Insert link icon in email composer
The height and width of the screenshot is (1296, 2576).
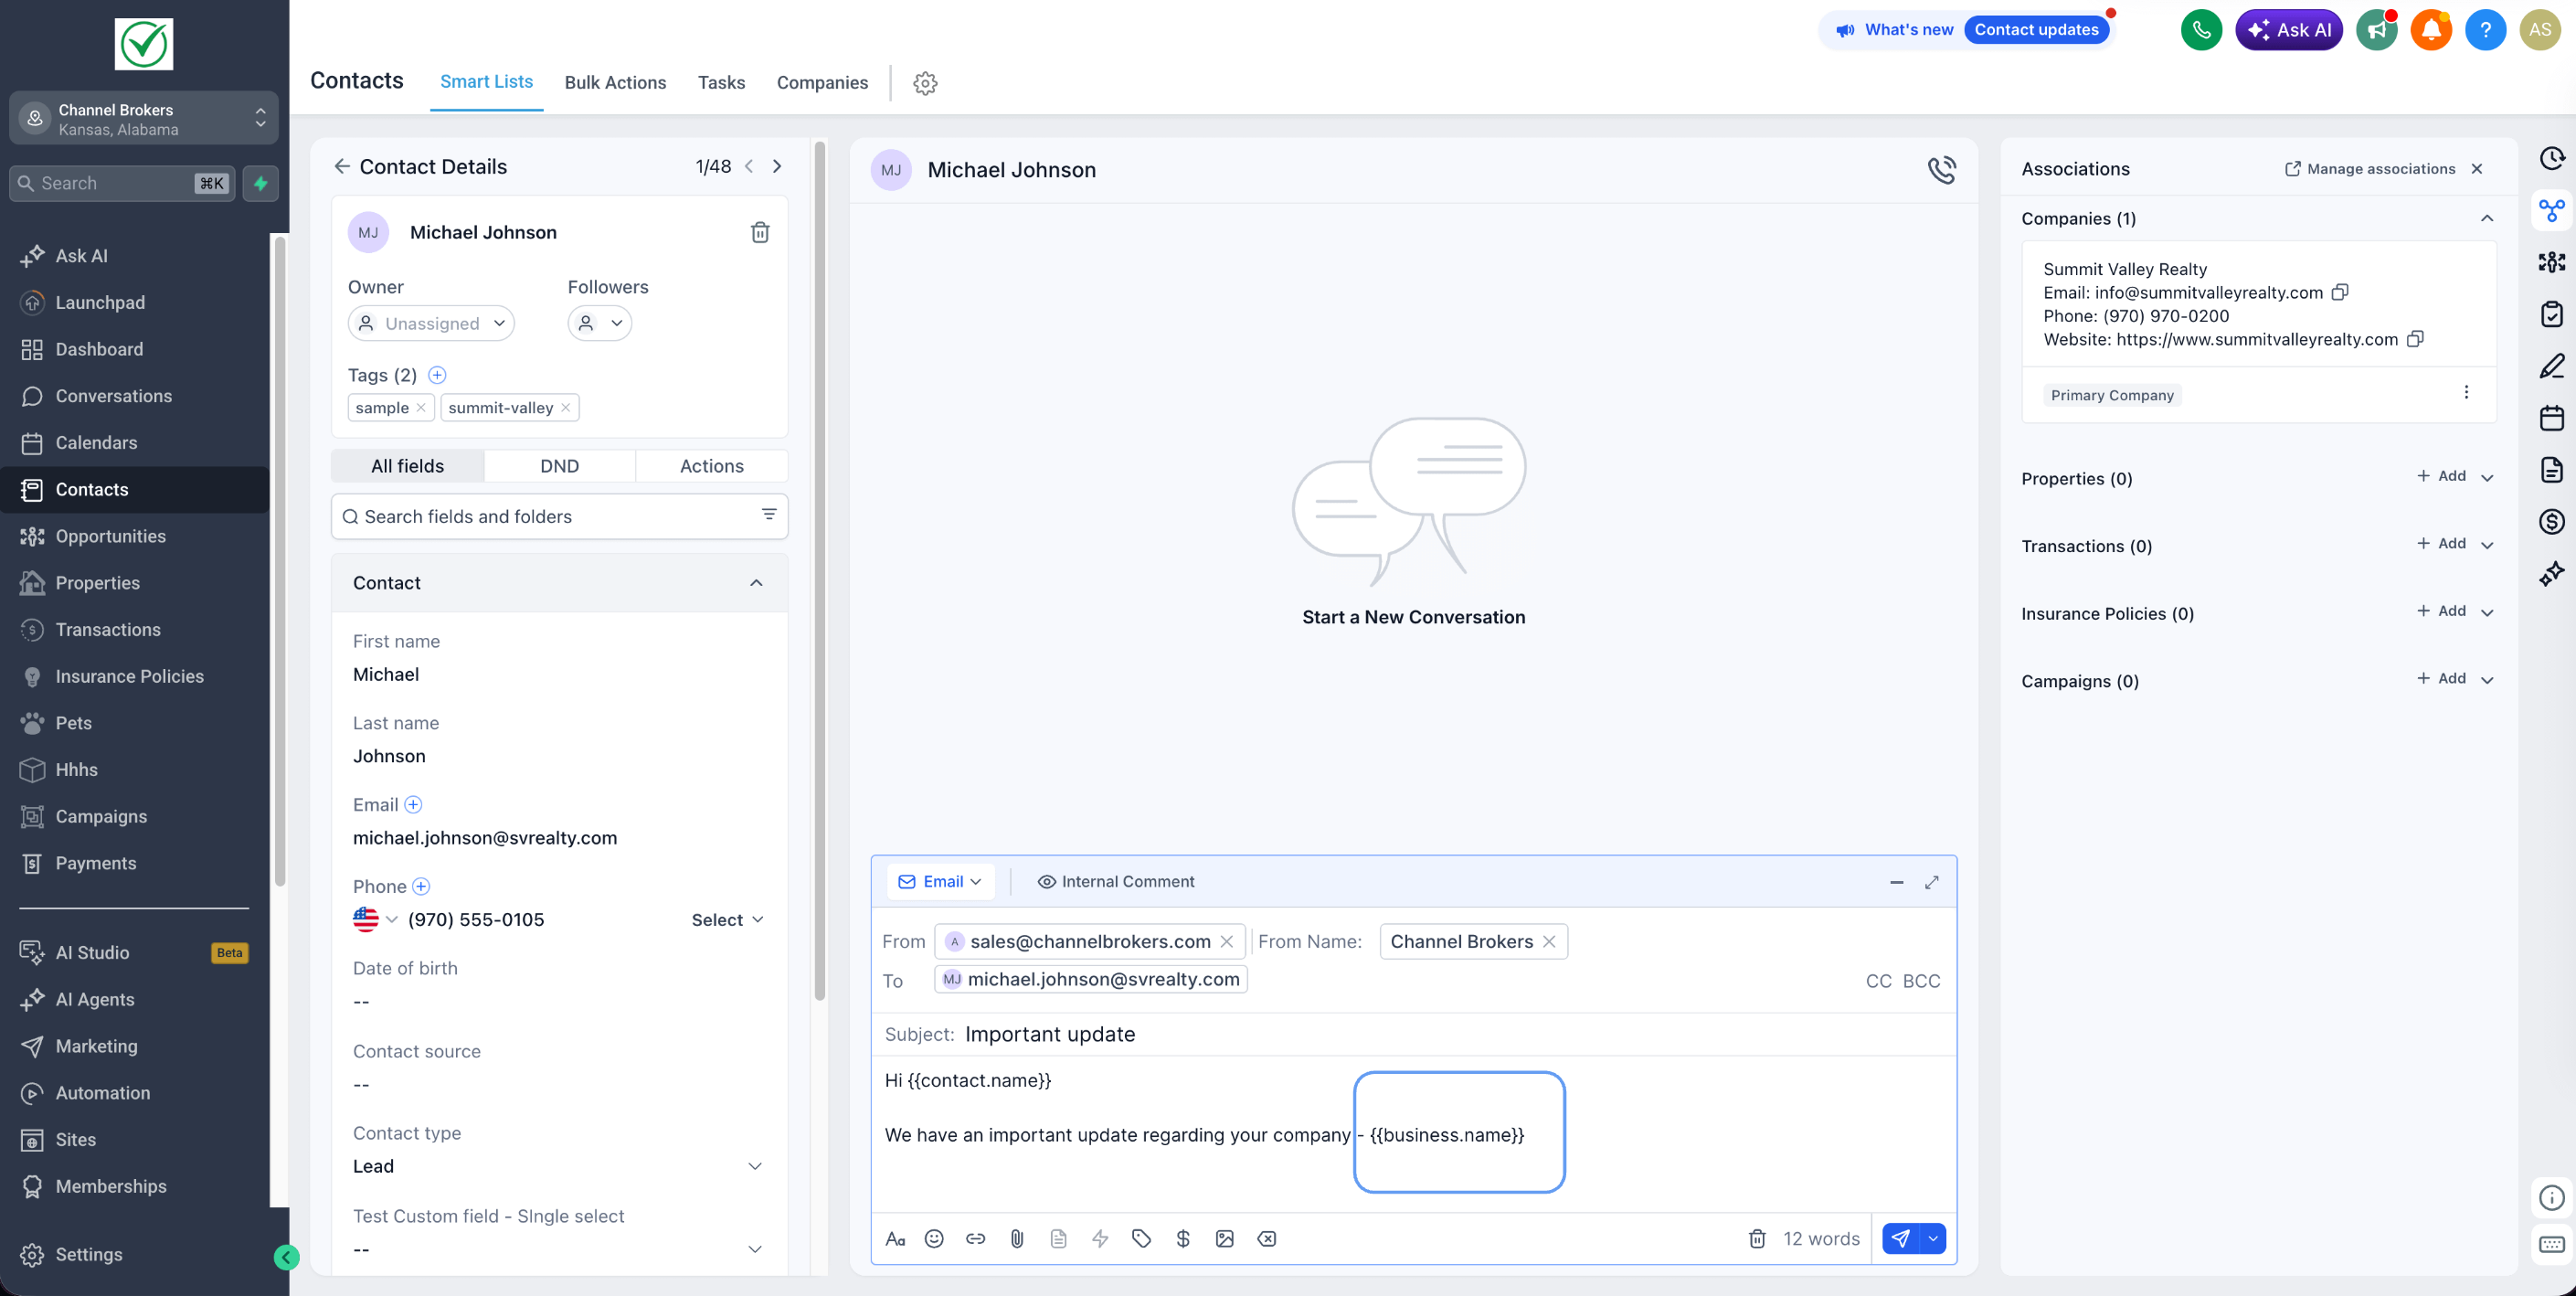(976, 1239)
